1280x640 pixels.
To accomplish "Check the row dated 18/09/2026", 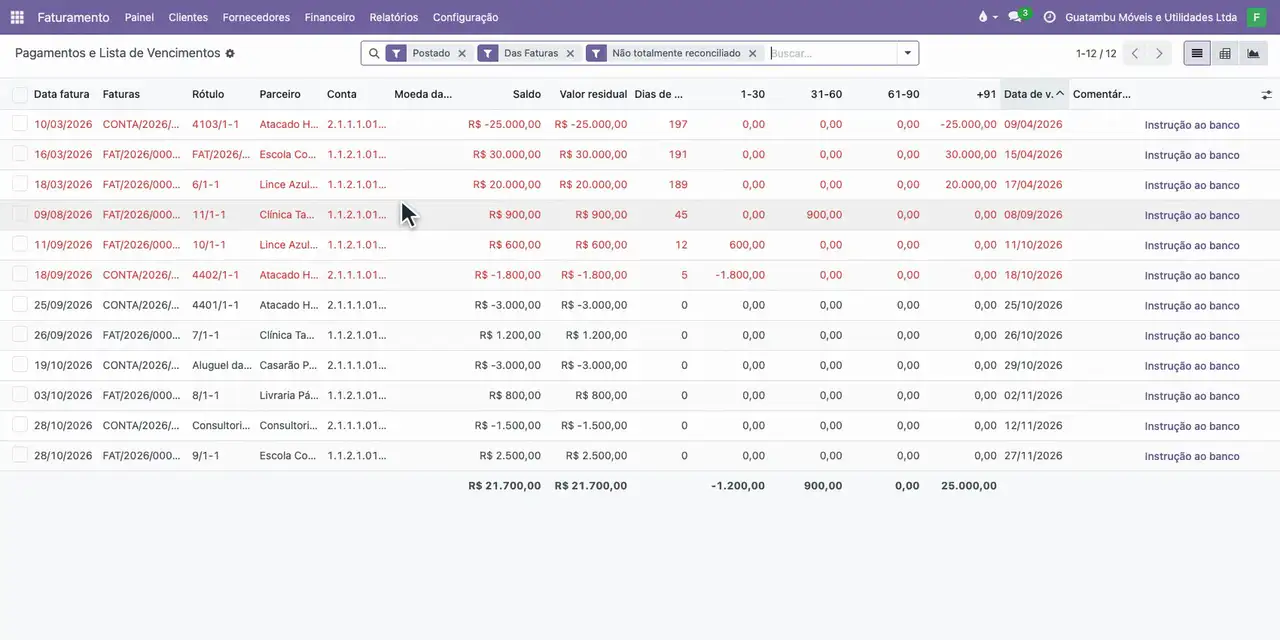I will coord(20,274).
